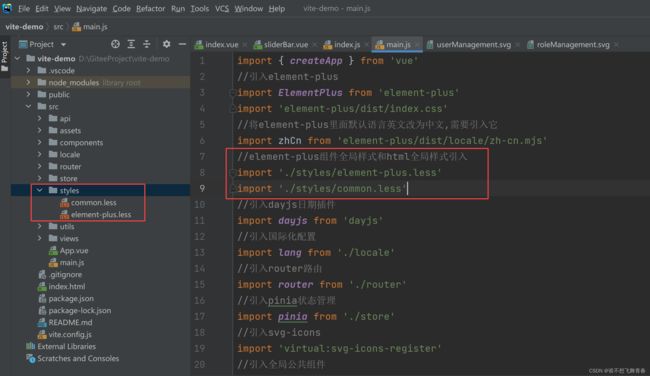Open the Run menu

178,8
